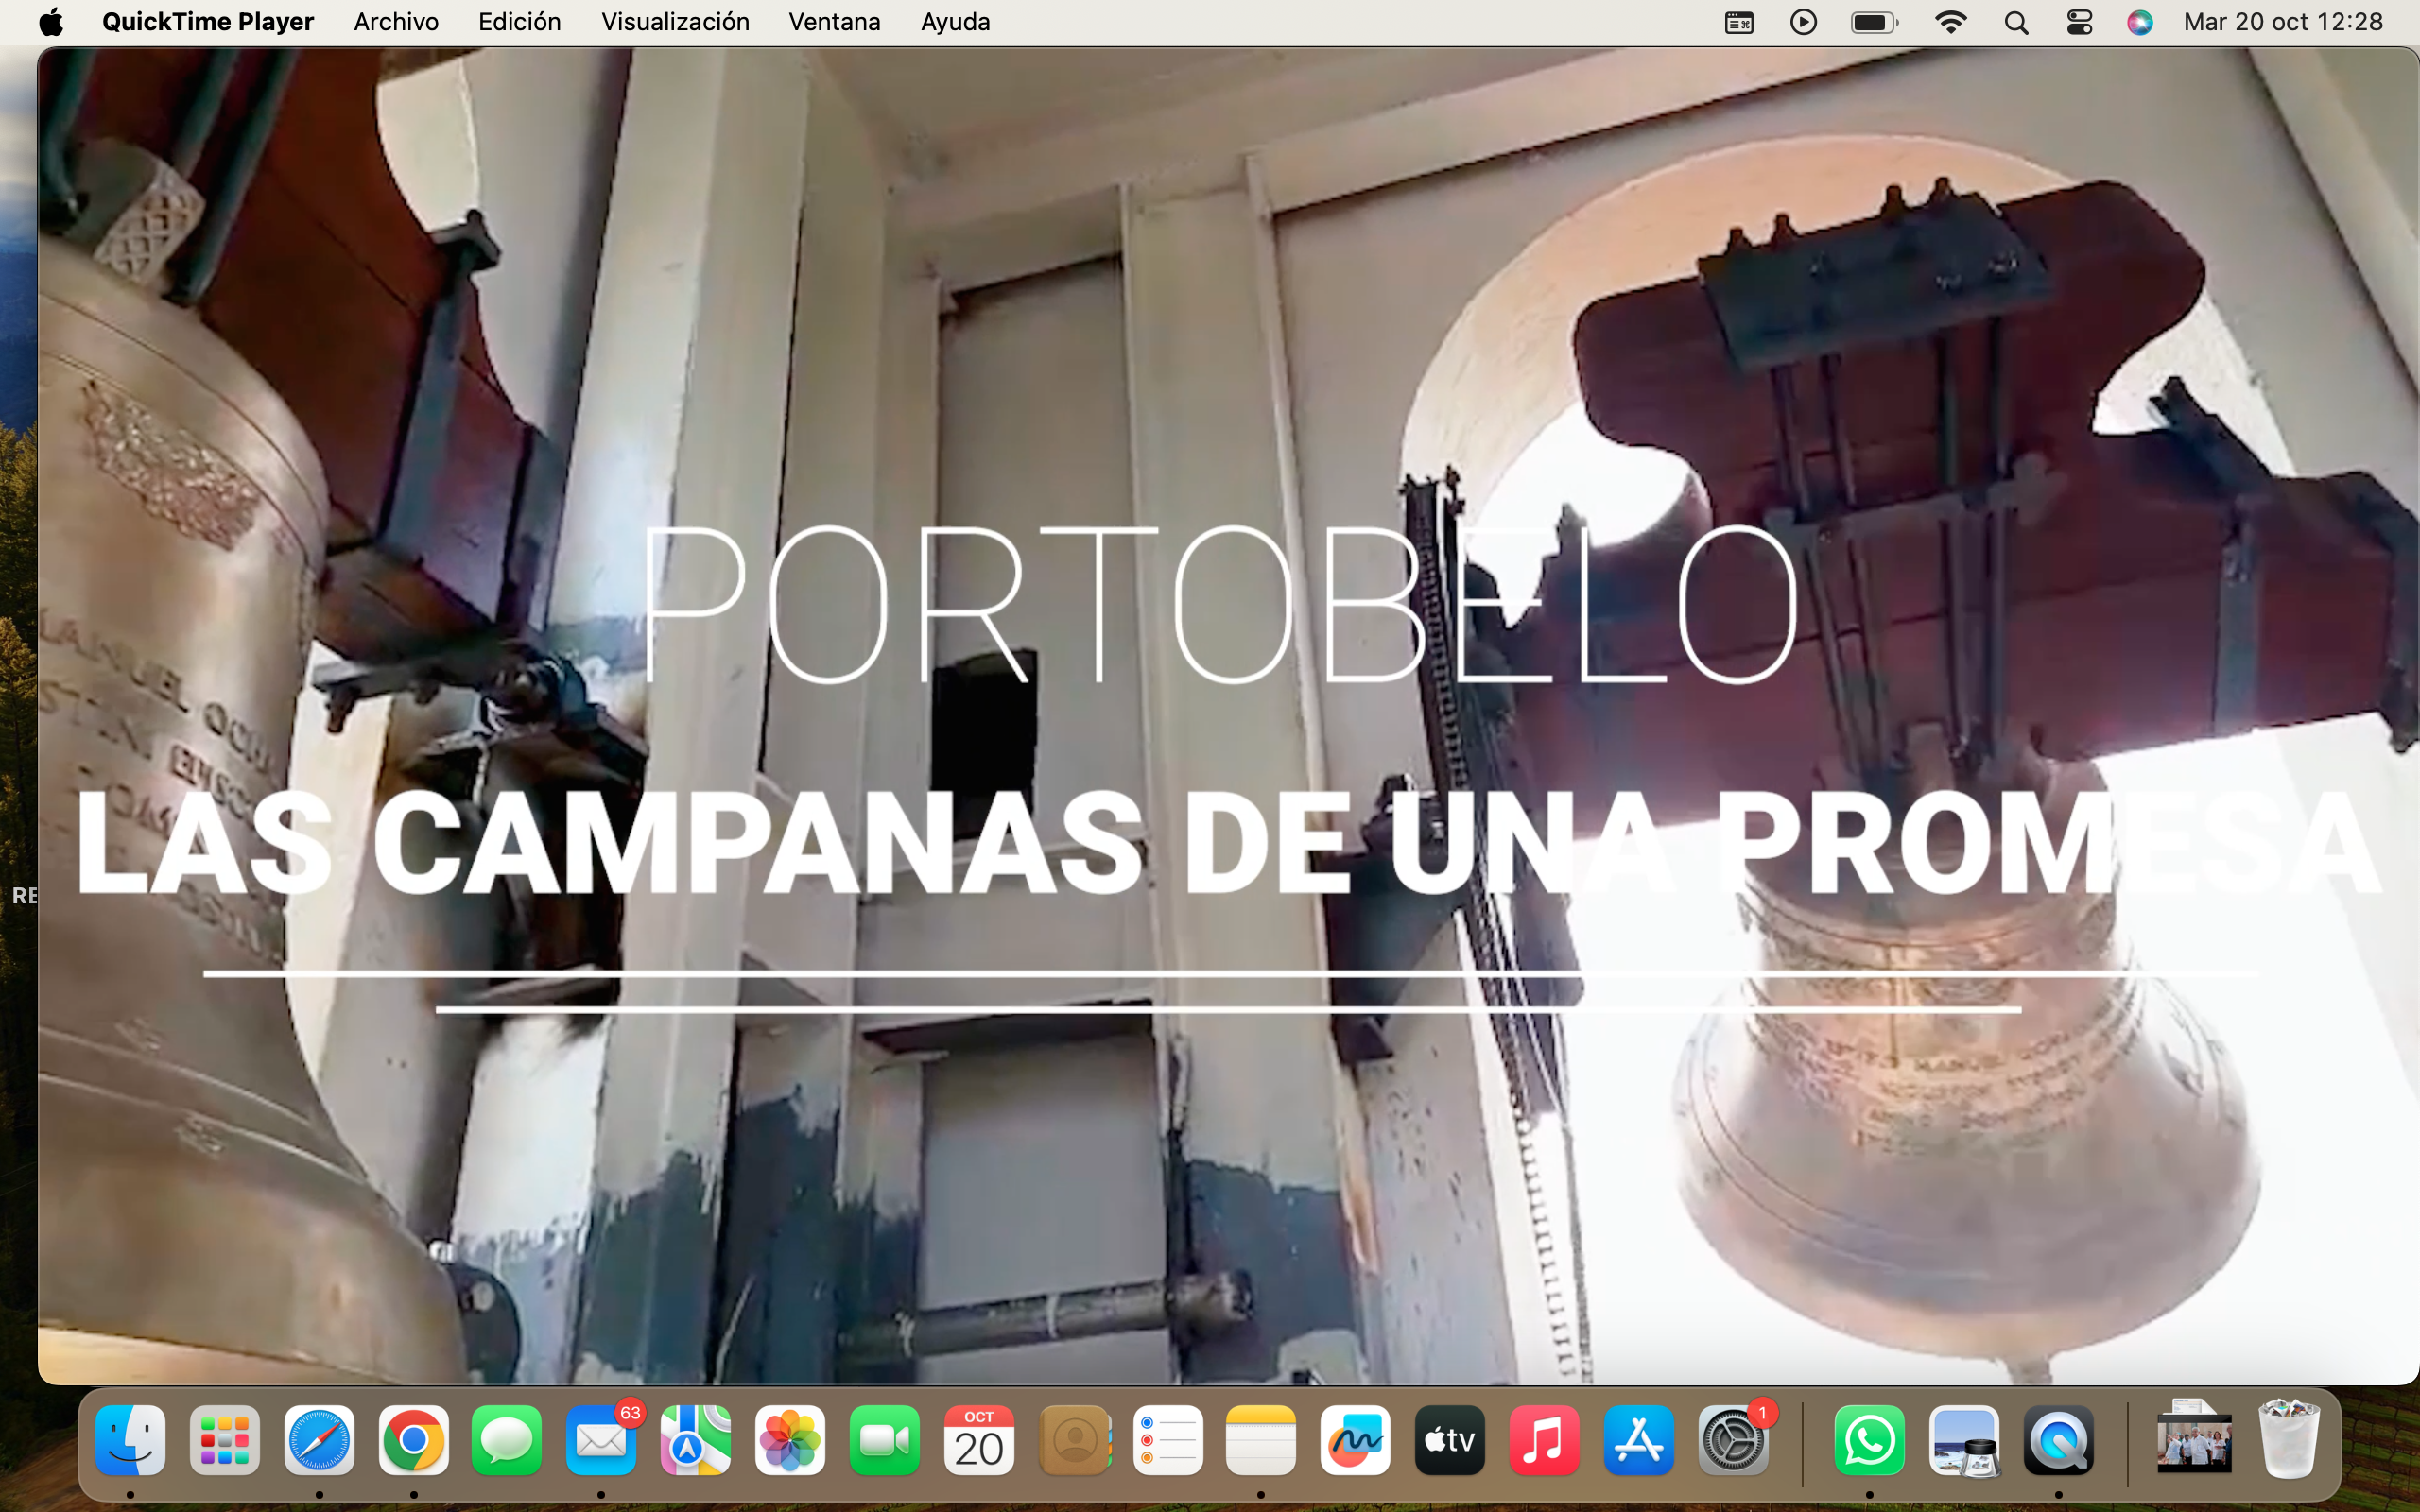Open Launchpad from the Dock
Image resolution: width=2420 pixels, height=1512 pixels.
coord(225,1440)
